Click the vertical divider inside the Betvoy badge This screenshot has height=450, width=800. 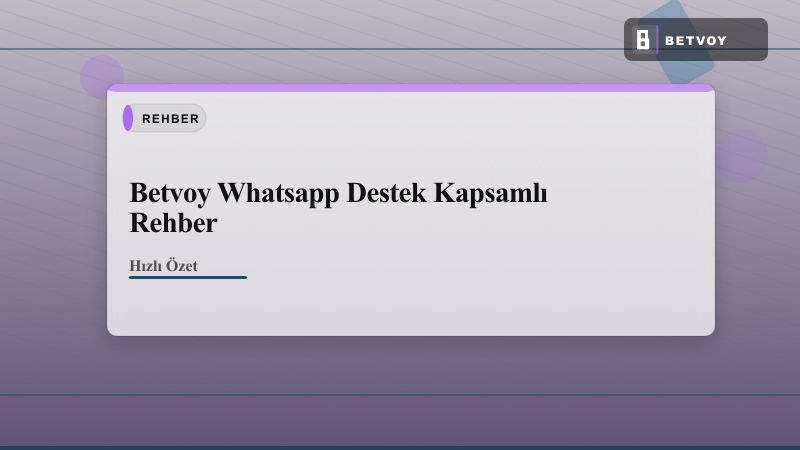(657, 40)
